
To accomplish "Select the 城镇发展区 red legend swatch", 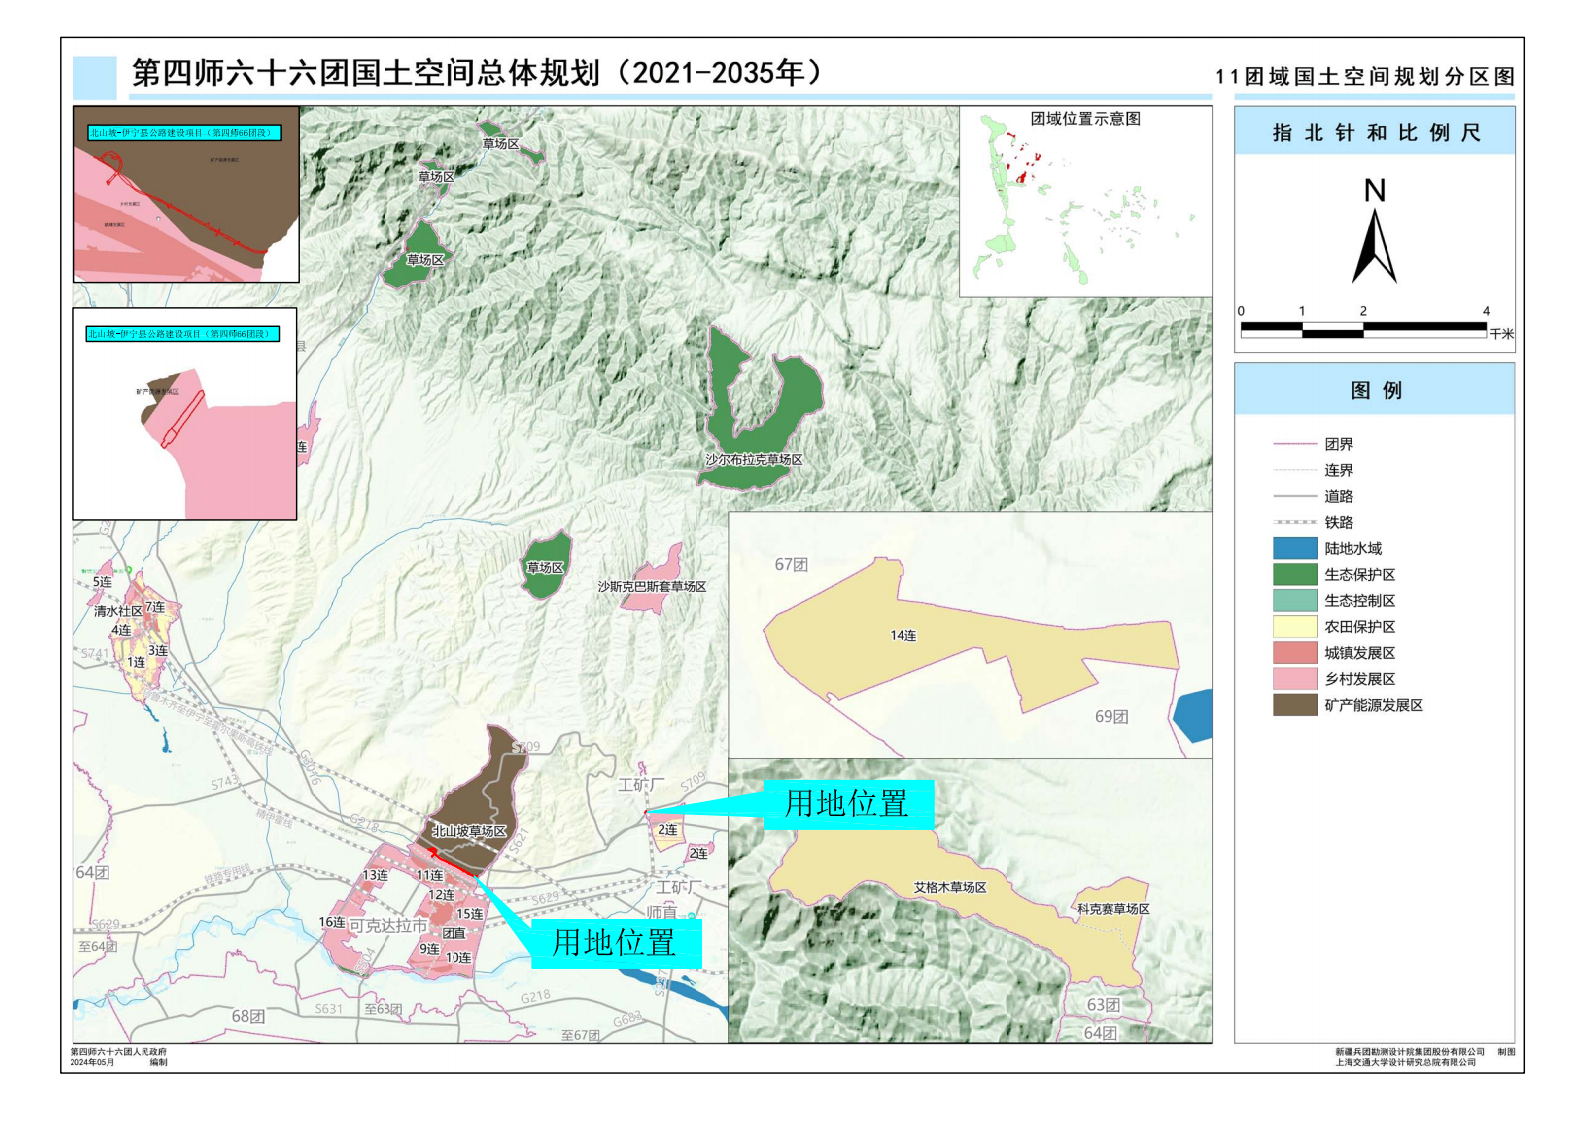I will click(x=1295, y=652).
